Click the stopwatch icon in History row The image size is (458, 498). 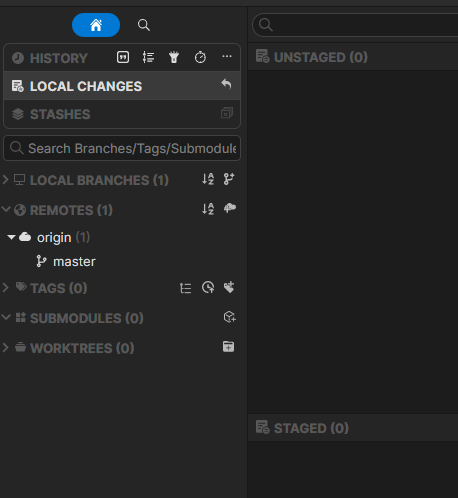pos(200,57)
